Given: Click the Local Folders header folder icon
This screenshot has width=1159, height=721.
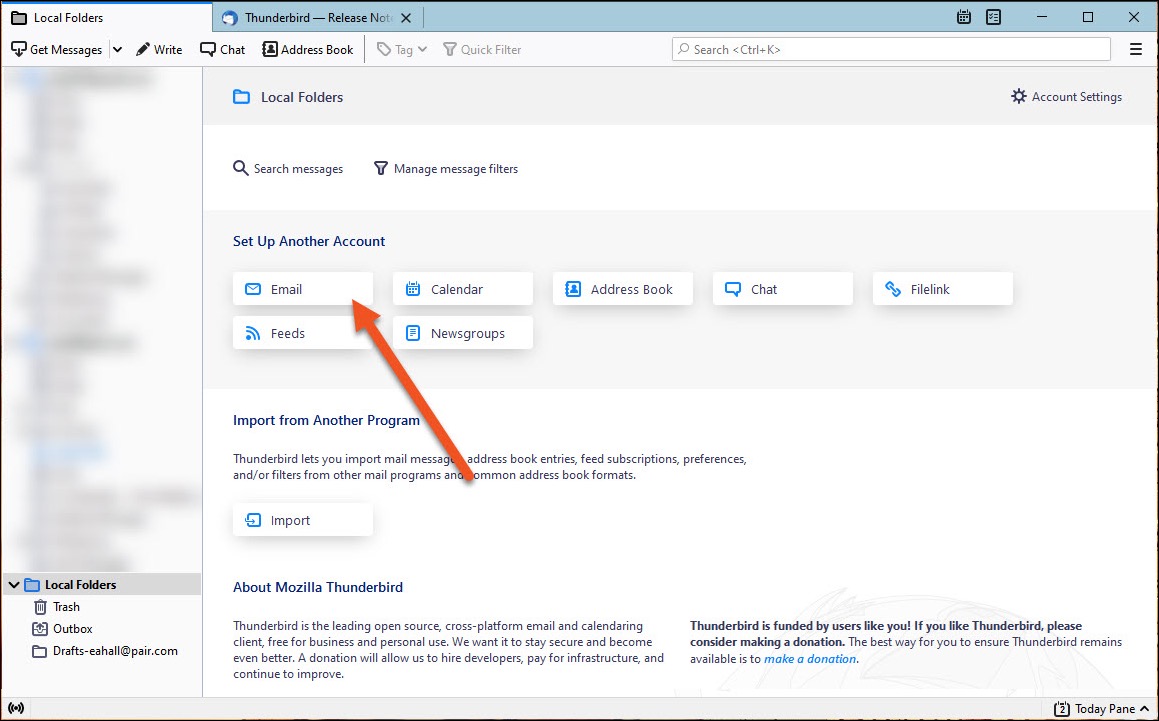Looking at the screenshot, I should click(242, 97).
